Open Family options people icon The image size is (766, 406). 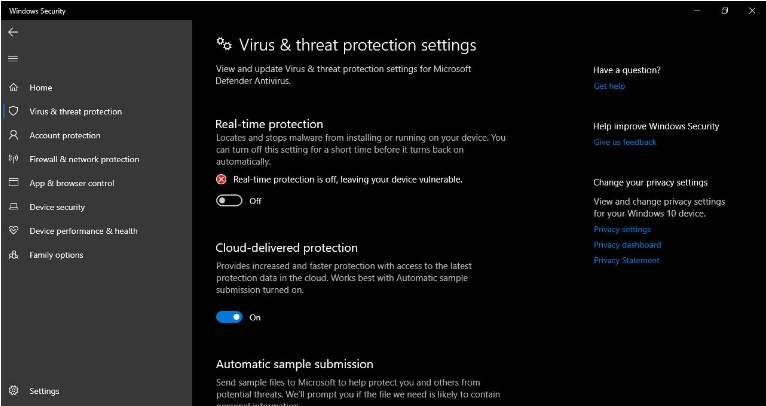pyautogui.click(x=14, y=255)
